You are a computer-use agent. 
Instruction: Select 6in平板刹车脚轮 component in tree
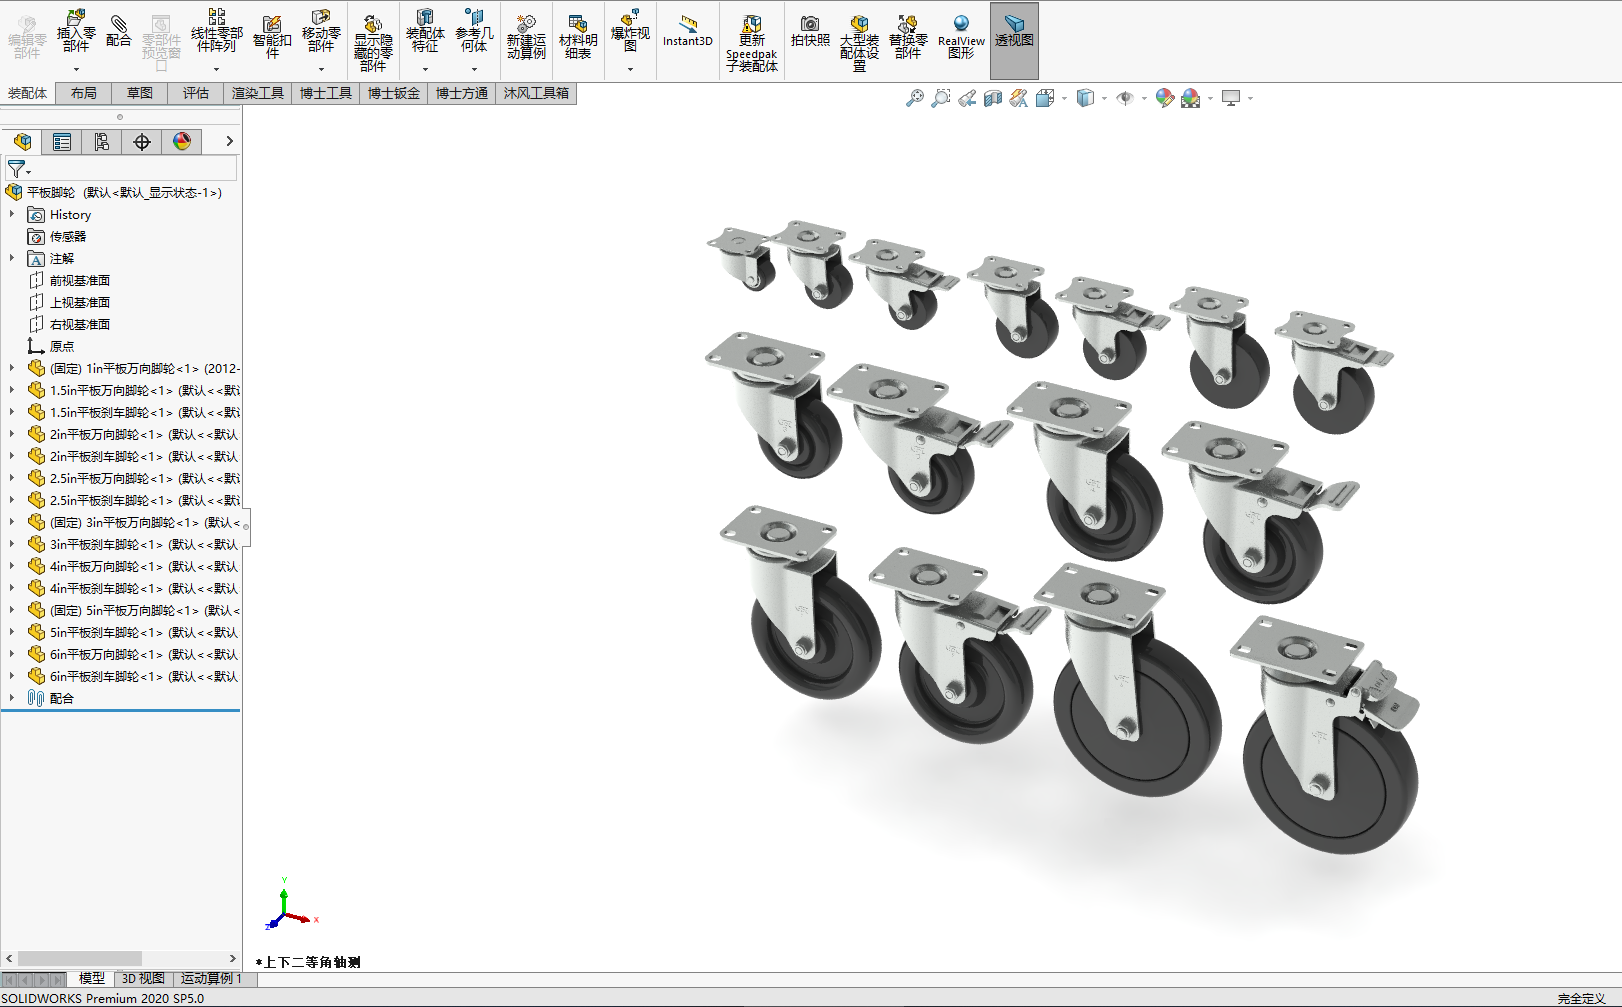(x=143, y=676)
